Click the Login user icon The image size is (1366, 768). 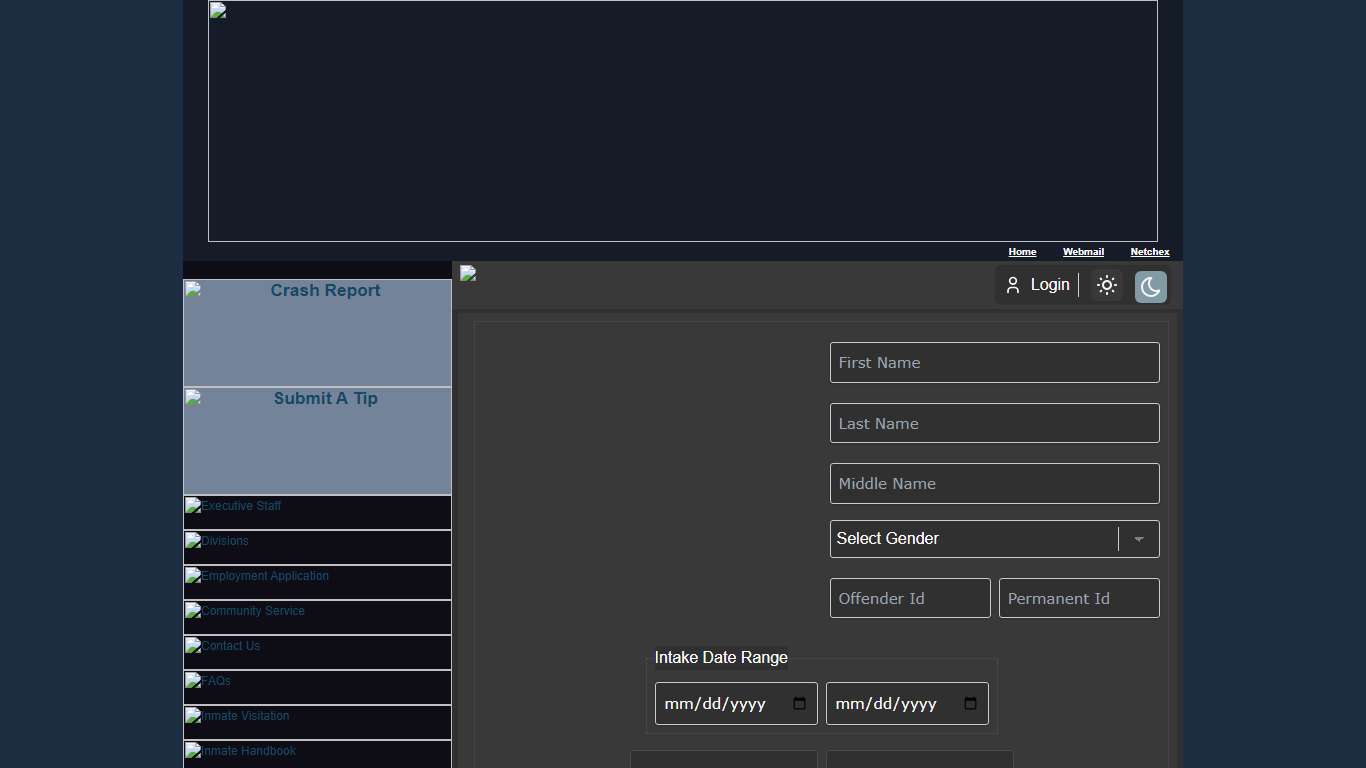point(1013,285)
